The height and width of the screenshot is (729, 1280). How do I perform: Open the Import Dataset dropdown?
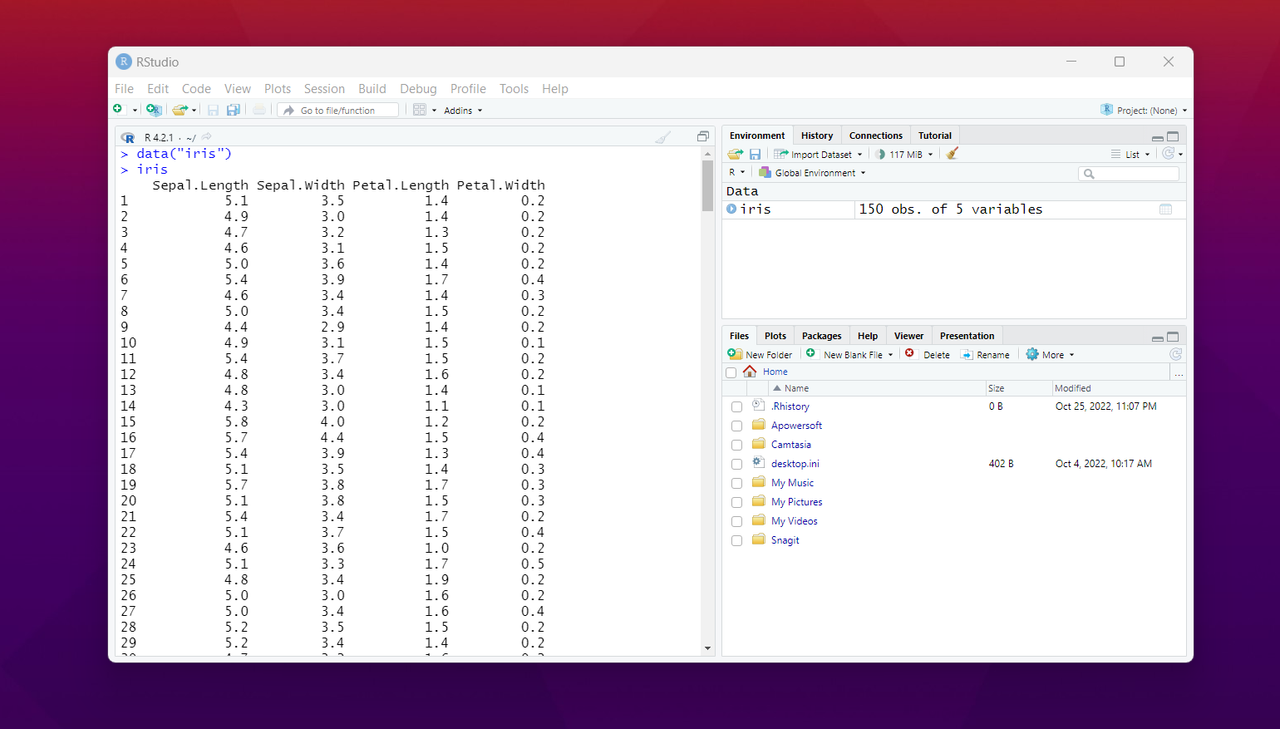(818, 154)
